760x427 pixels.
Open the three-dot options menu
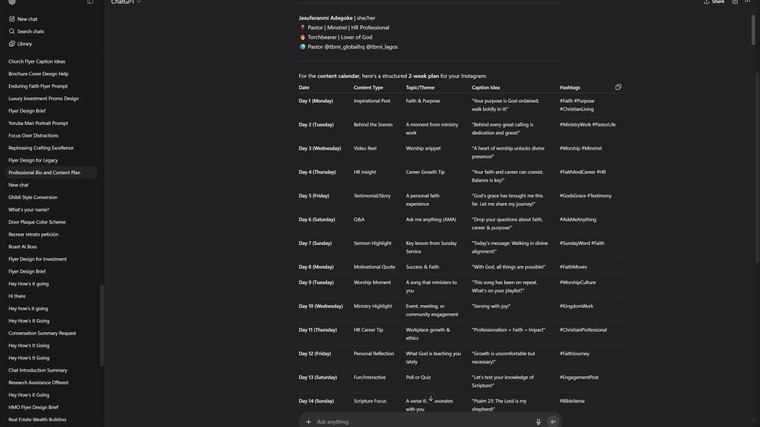tap(747, 3)
